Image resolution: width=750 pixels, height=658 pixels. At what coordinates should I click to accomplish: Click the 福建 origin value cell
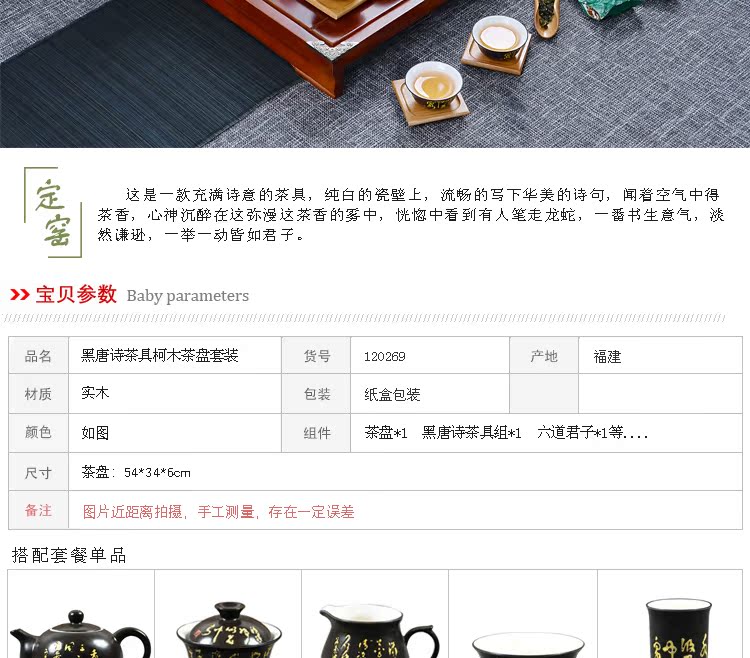(660, 355)
